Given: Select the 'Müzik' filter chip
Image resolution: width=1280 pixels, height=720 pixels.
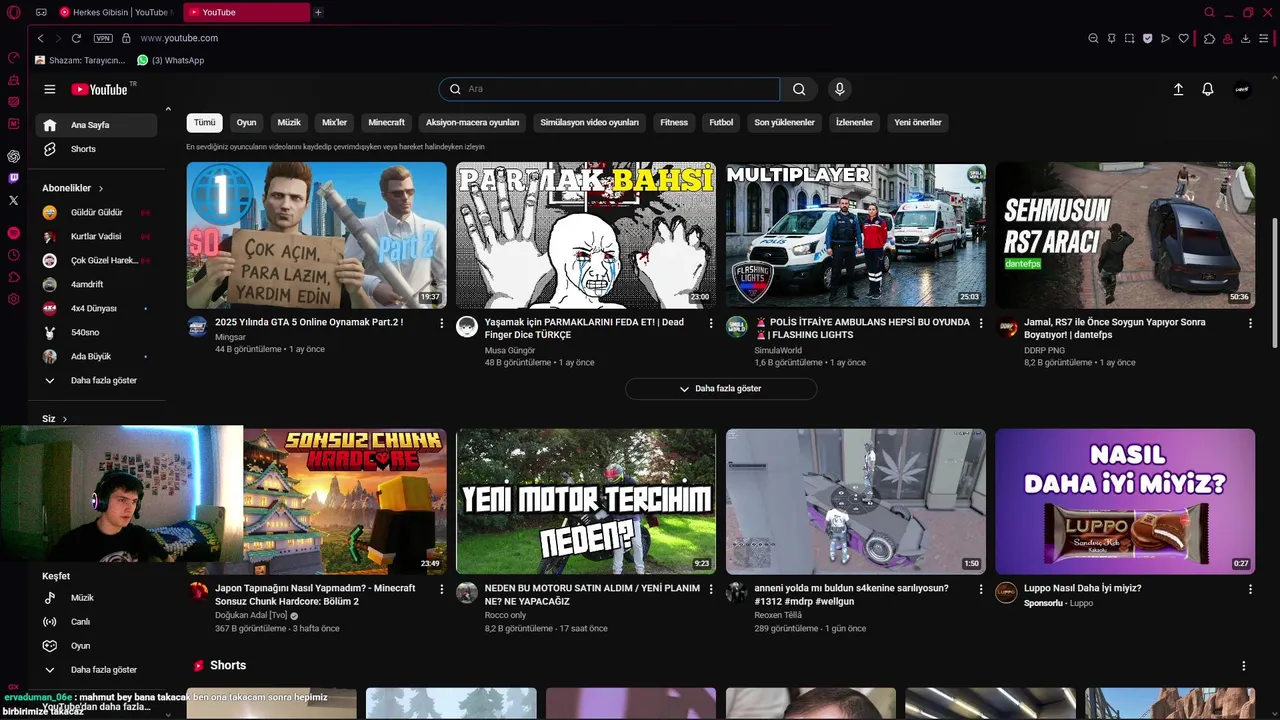Looking at the screenshot, I should click(x=289, y=122).
